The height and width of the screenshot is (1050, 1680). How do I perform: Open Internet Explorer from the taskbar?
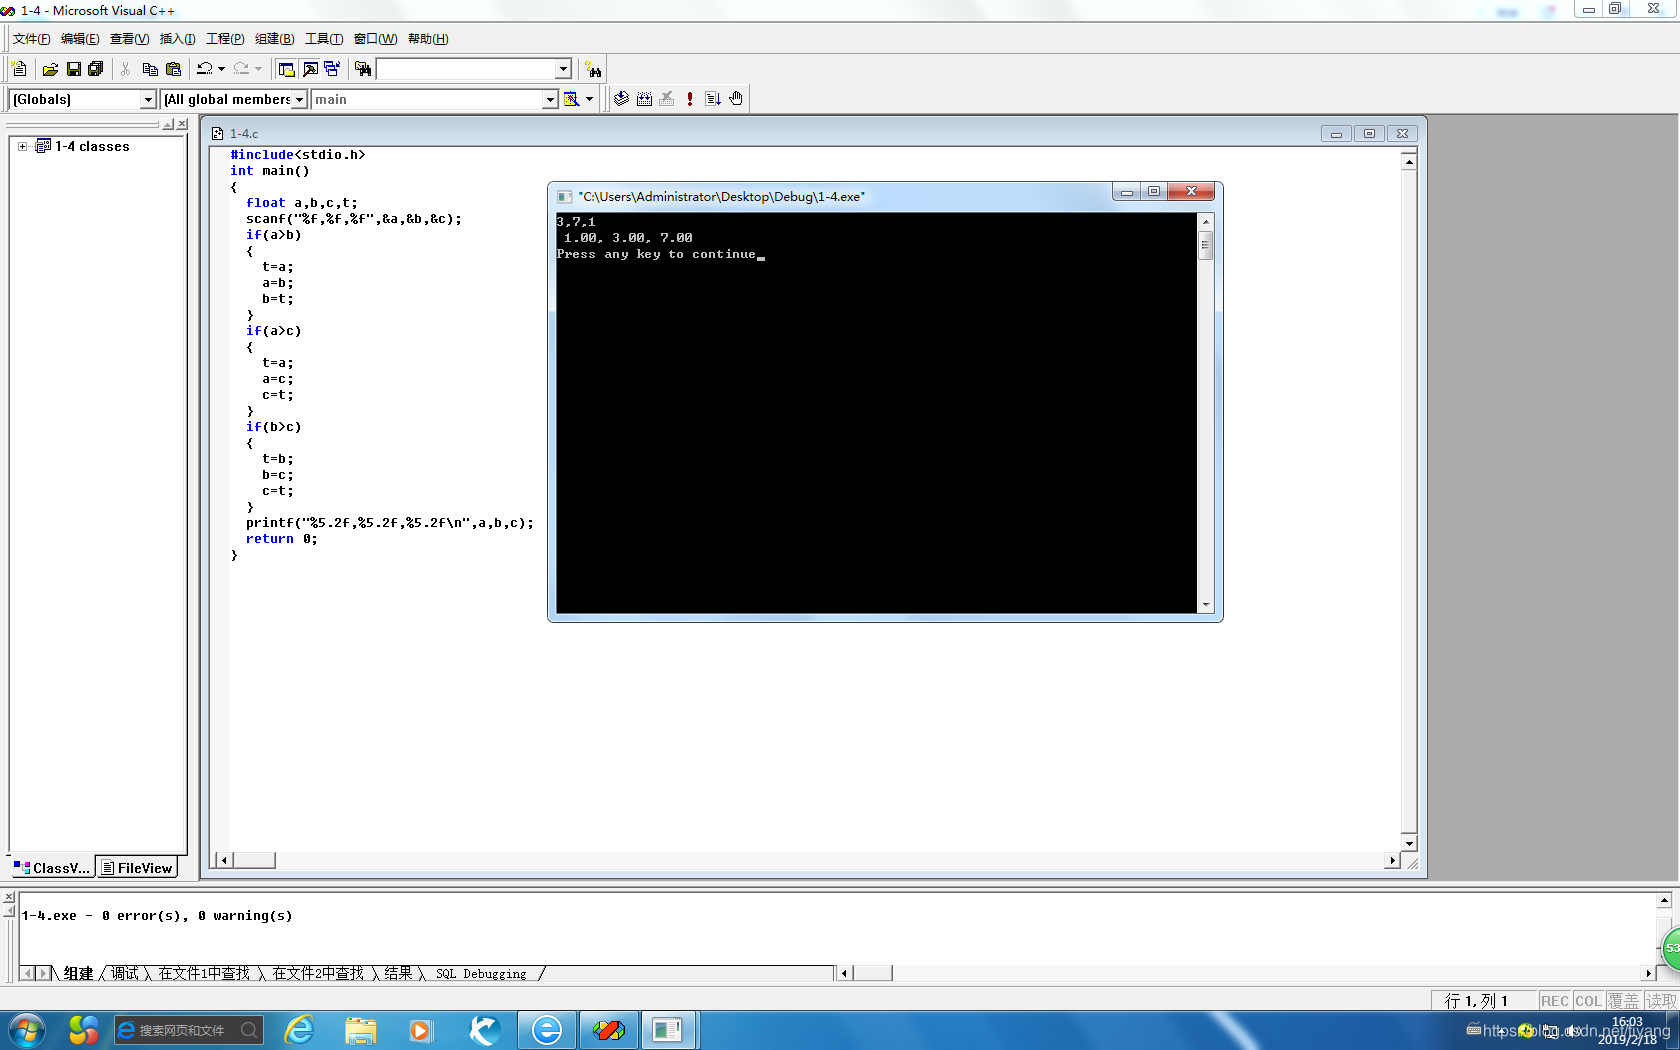[299, 1029]
